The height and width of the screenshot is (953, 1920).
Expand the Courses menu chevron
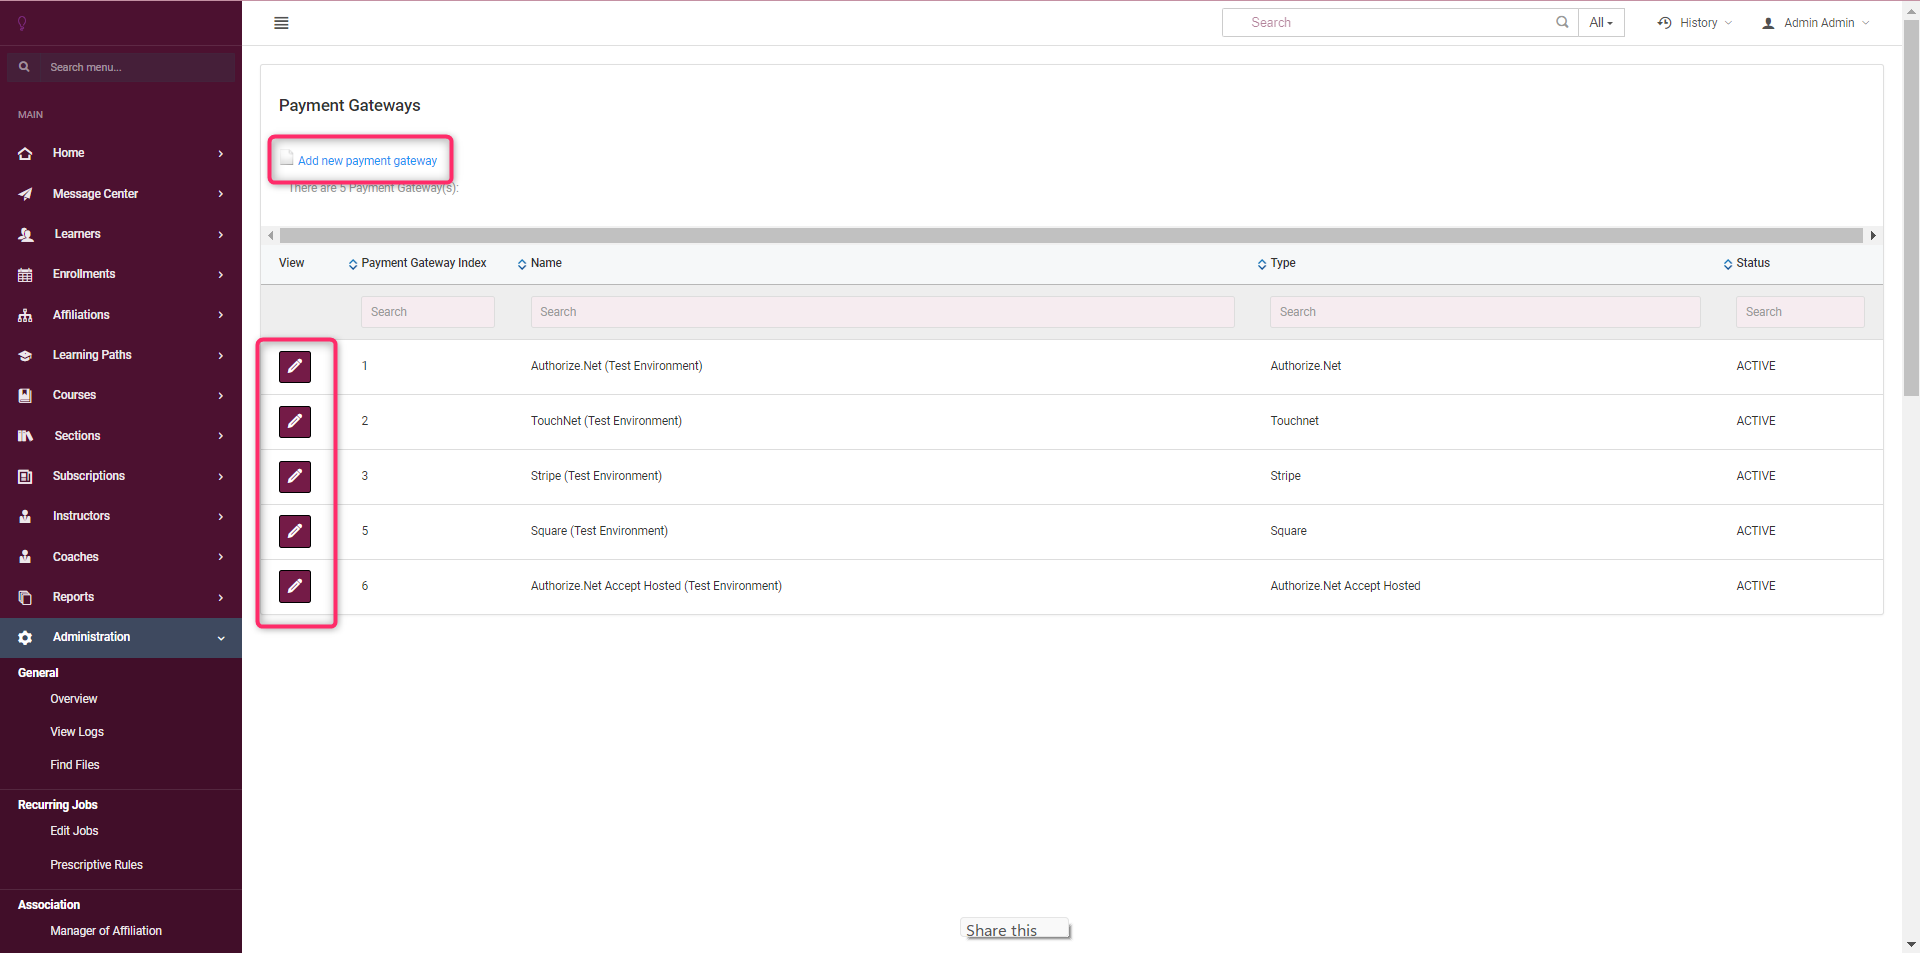point(221,395)
